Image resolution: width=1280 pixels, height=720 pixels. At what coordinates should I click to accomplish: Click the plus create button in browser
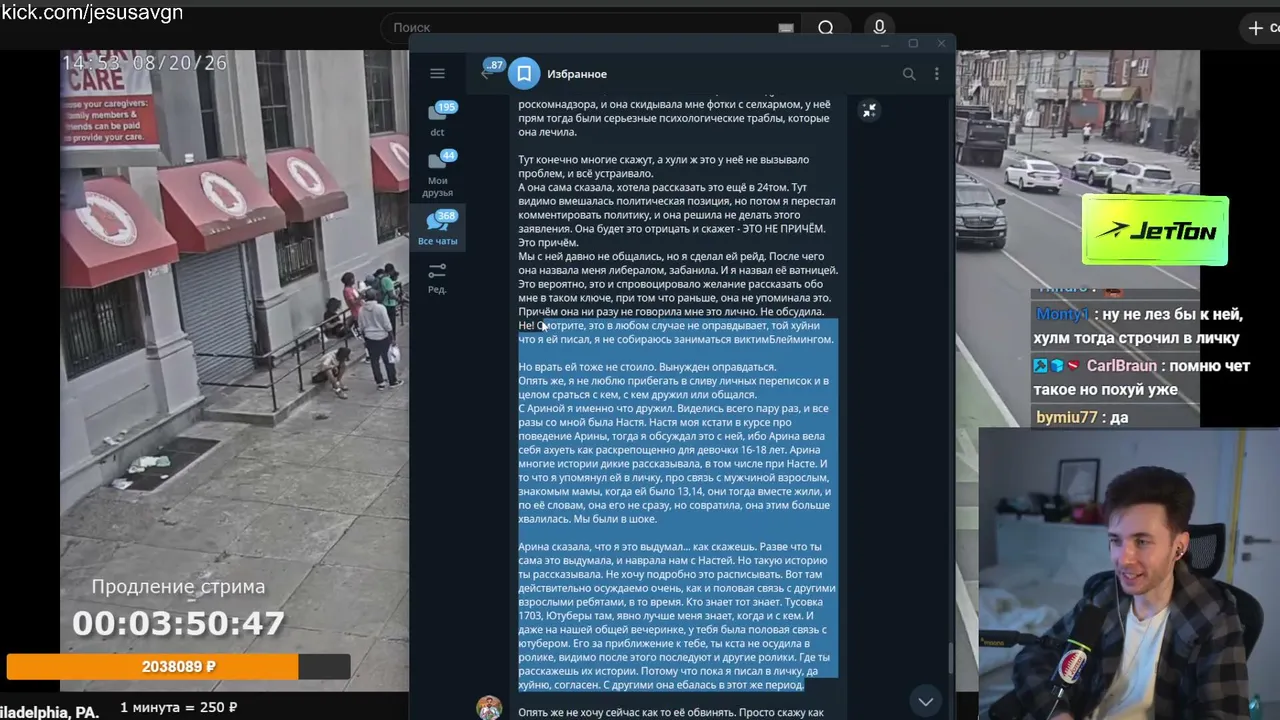coord(1256,28)
